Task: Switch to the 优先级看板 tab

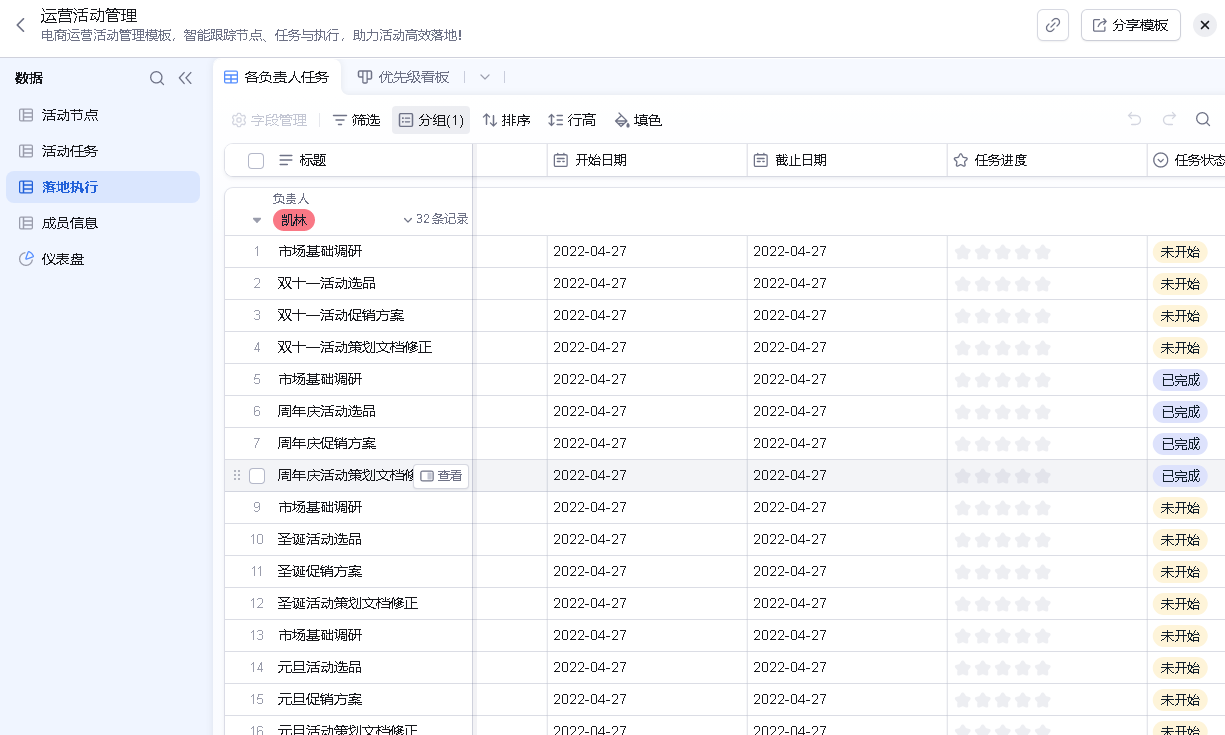Action: pyautogui.click(x=404, y=77)
